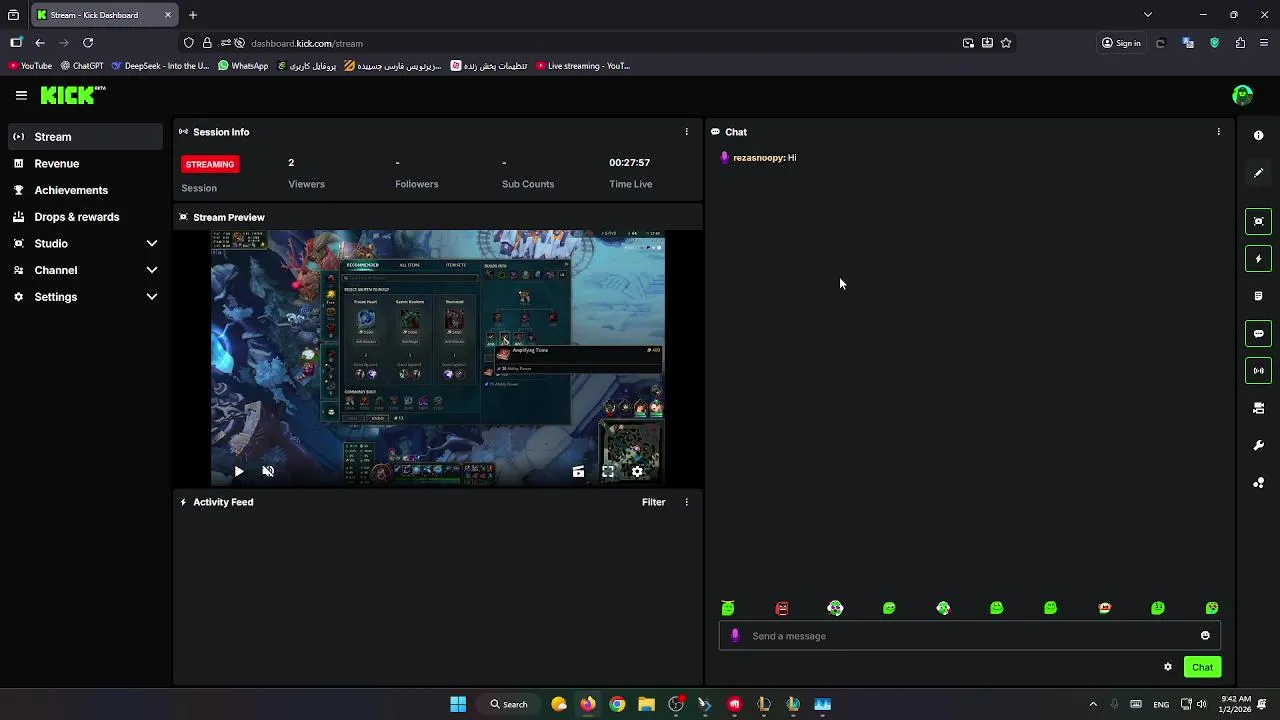The width and height of the screenshot is (1280, 720).
Task: Open the Firefox extensions puzzle icon
Action: pos(1240,43)
